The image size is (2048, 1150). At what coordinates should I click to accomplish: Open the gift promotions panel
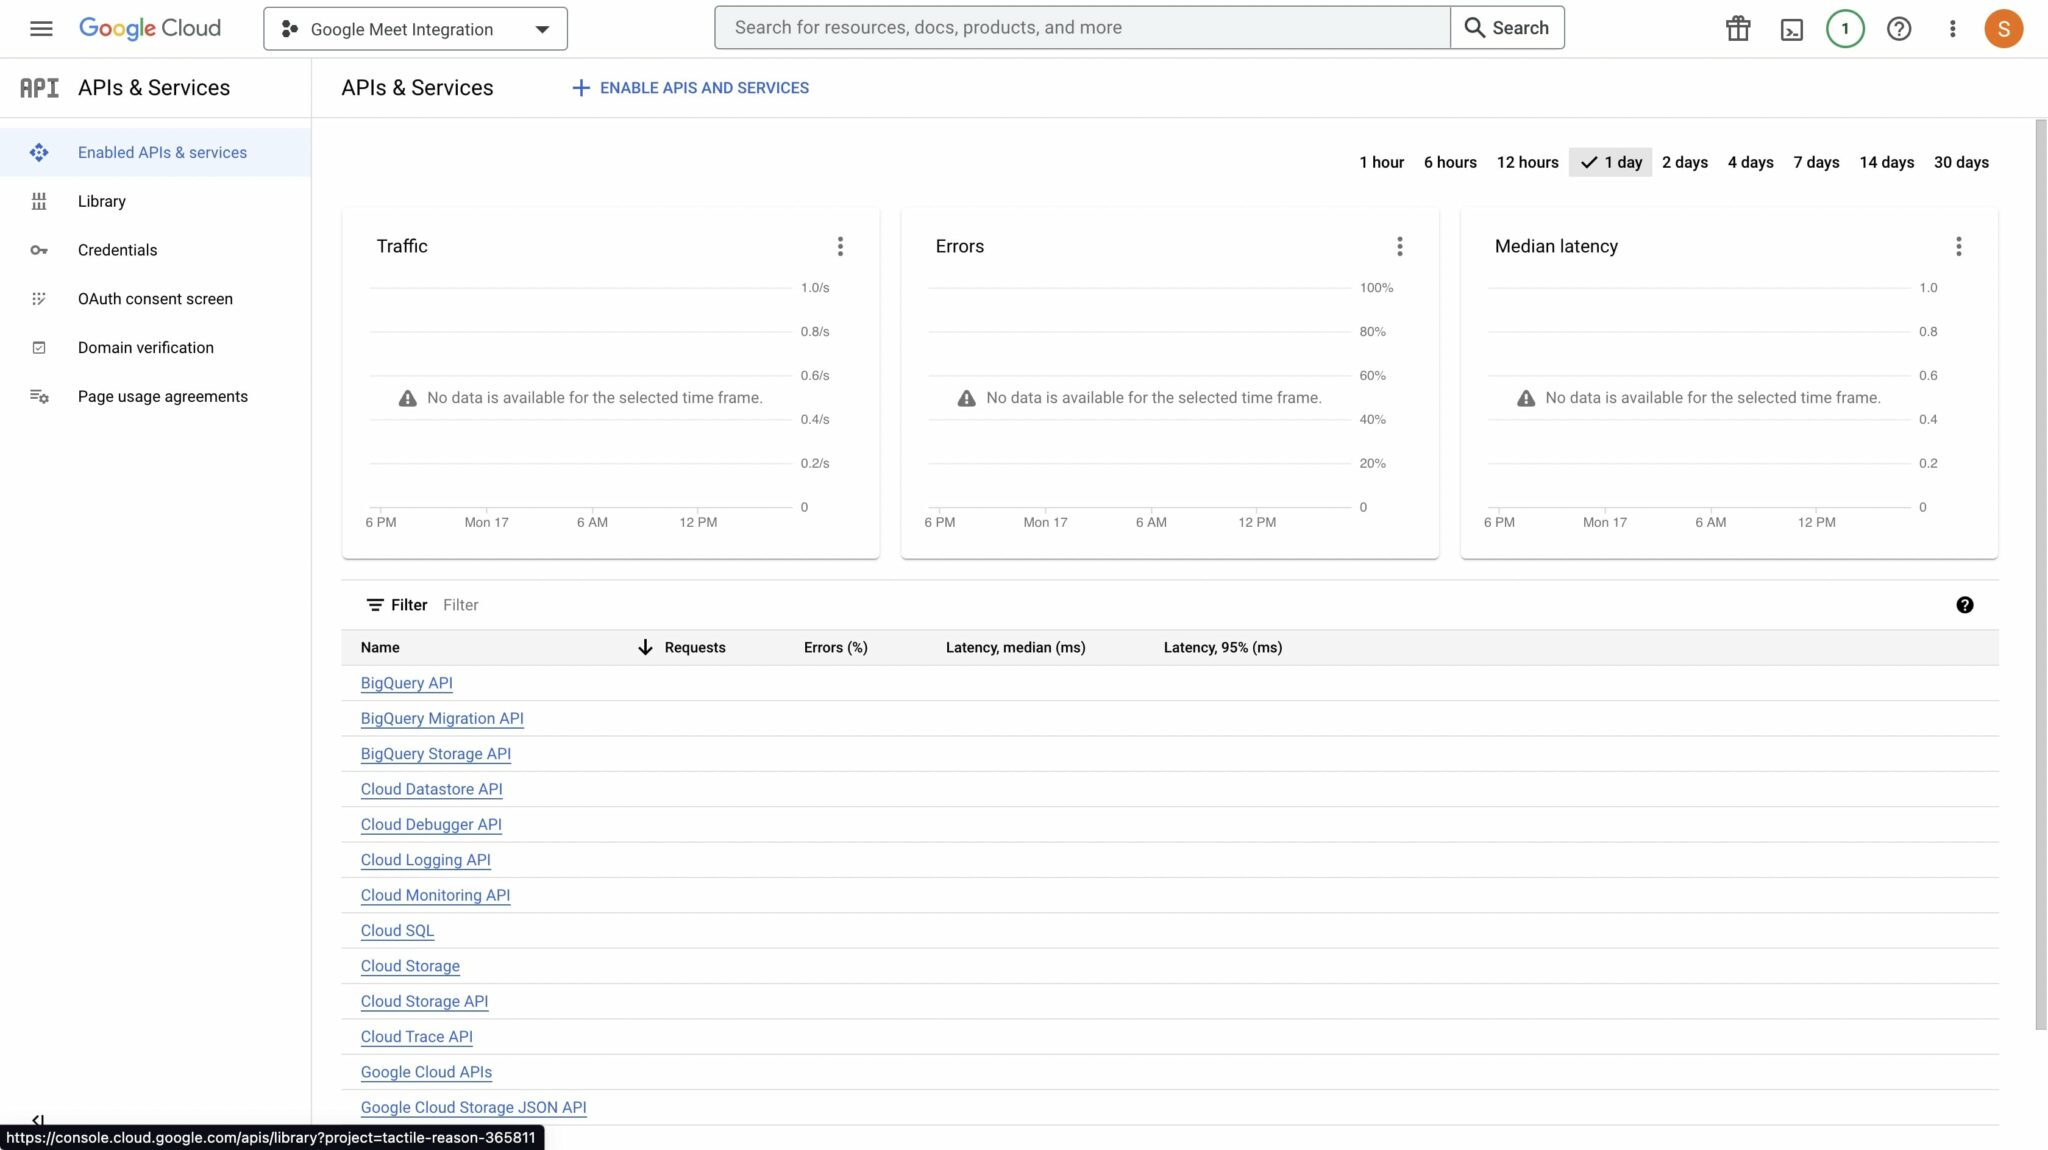[x=1737, y=28]
